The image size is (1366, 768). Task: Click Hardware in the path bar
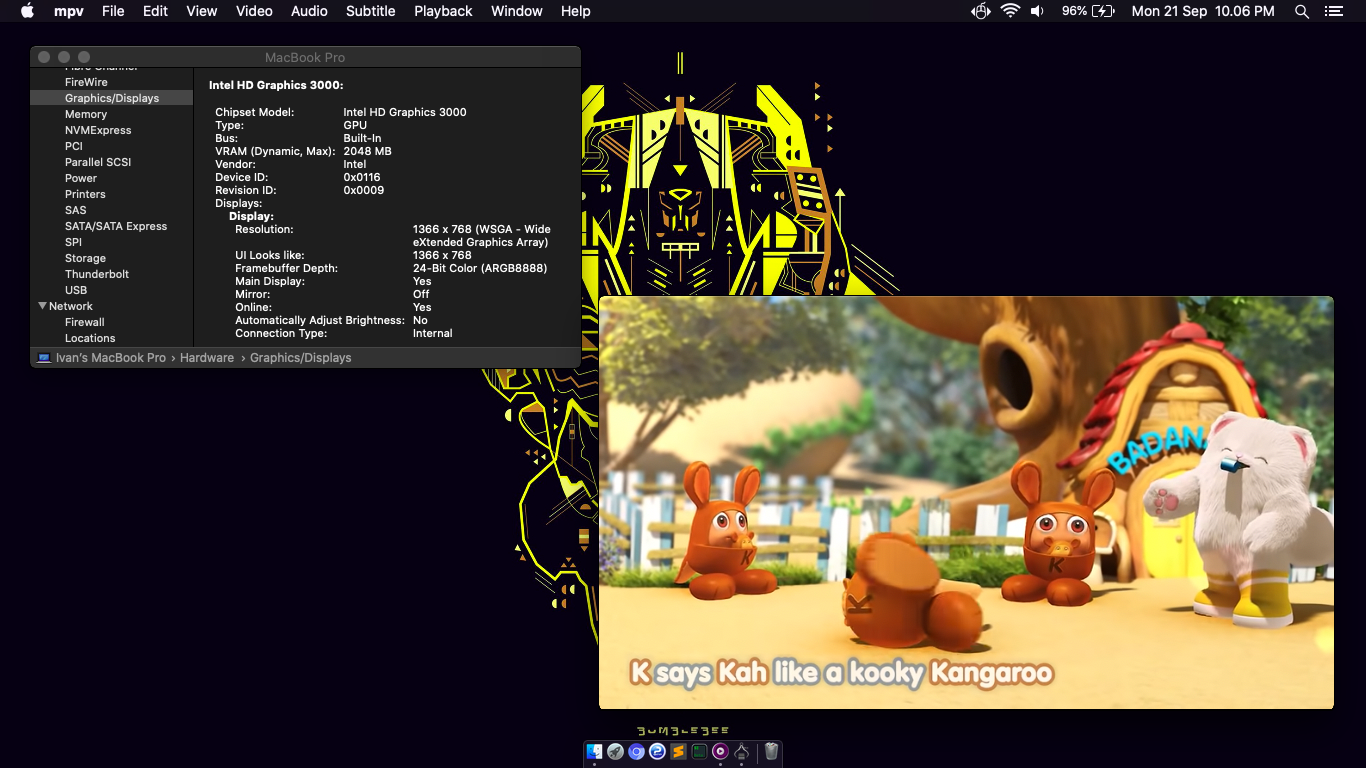tap(207, 358)
